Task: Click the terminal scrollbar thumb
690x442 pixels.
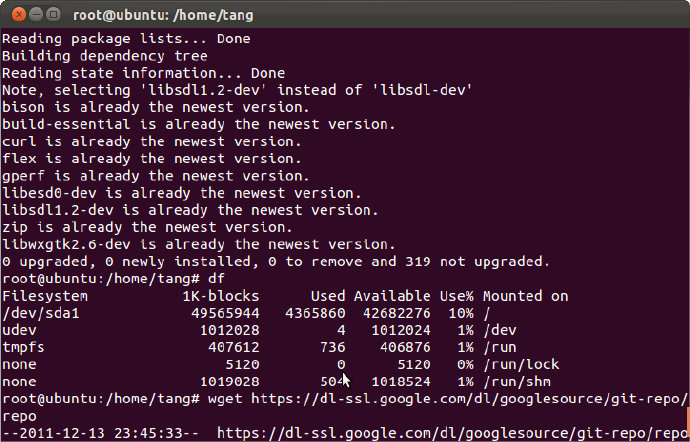Action: [x=688, y=423]
